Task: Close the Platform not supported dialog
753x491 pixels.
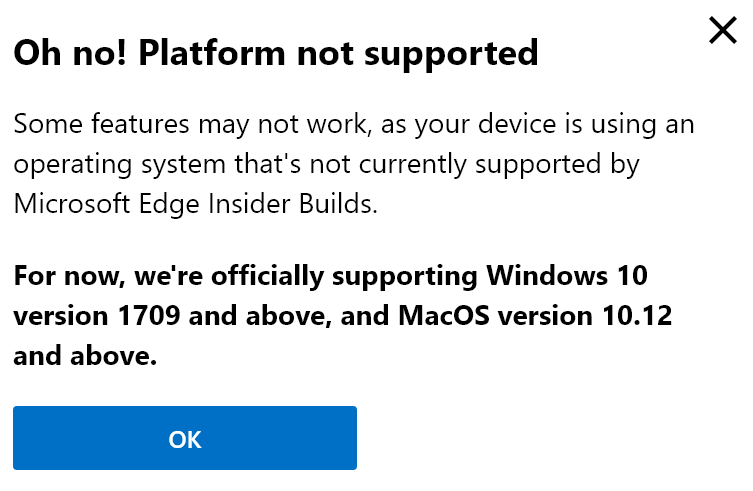Action: pos(722,31)
